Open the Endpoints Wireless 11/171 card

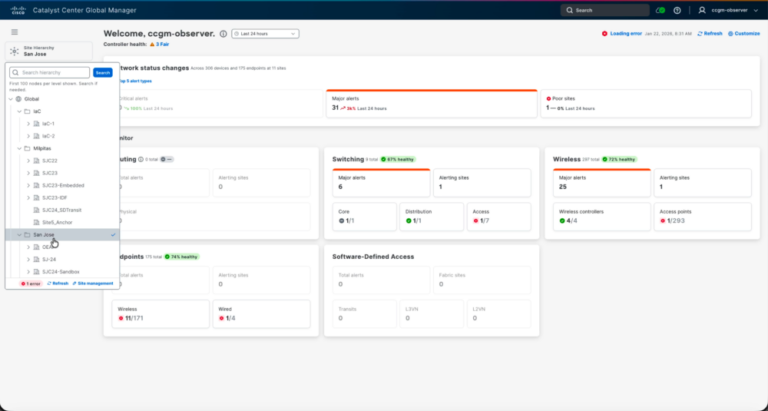[x=161, y=314]
